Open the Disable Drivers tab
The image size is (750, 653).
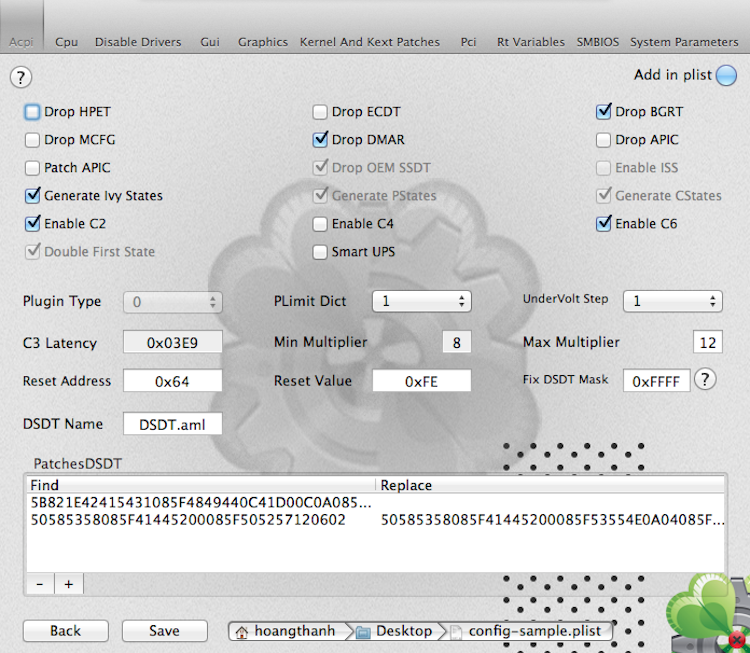coord(138,42)
